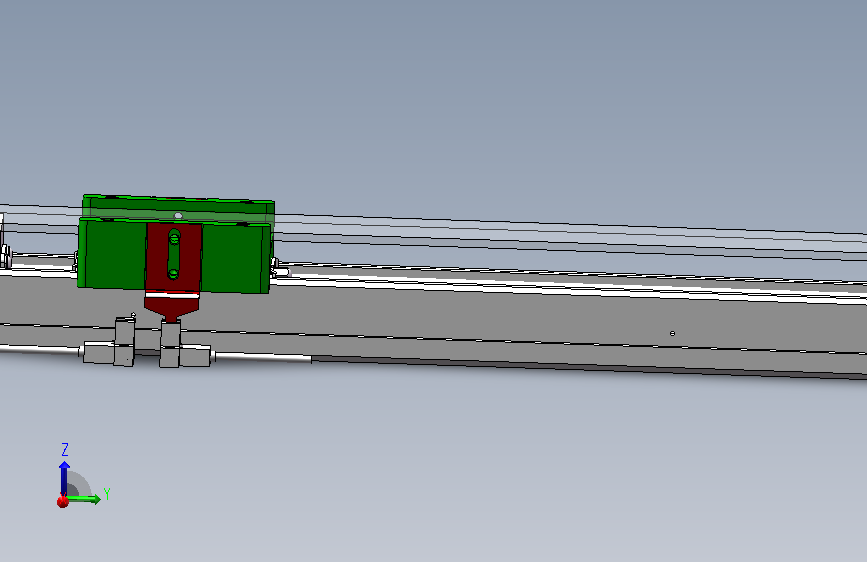The height and width of the screenshot is (562, 867).
Task: Pick the small circular hole on gray beam
Action: tap(672, 334)
